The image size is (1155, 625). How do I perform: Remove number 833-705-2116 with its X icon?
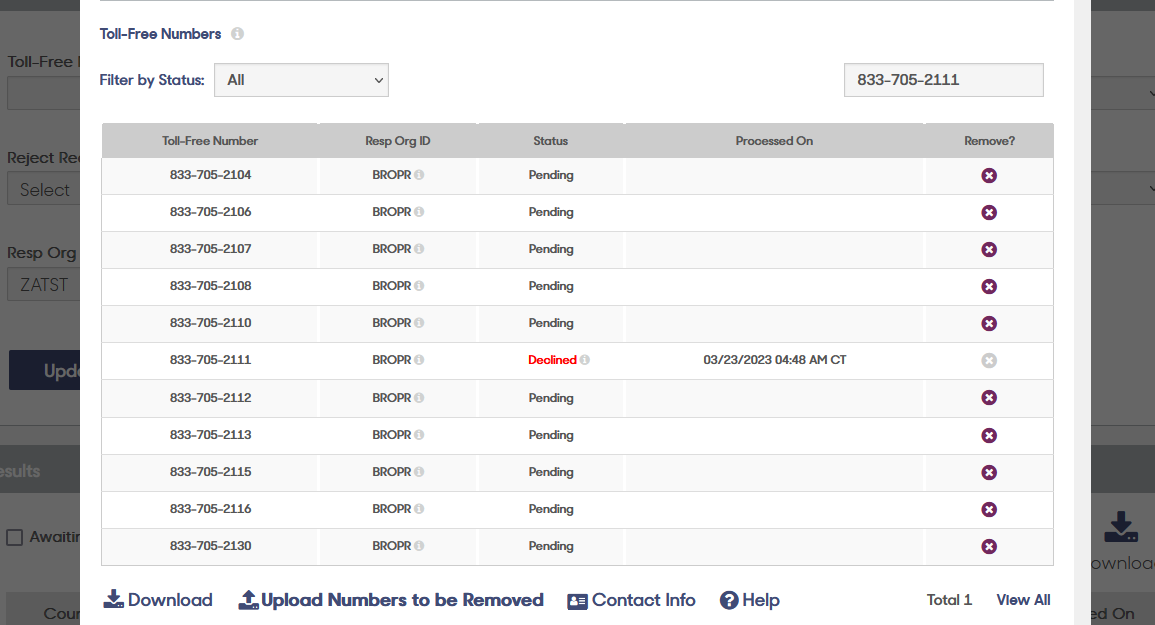click(989, 509)
